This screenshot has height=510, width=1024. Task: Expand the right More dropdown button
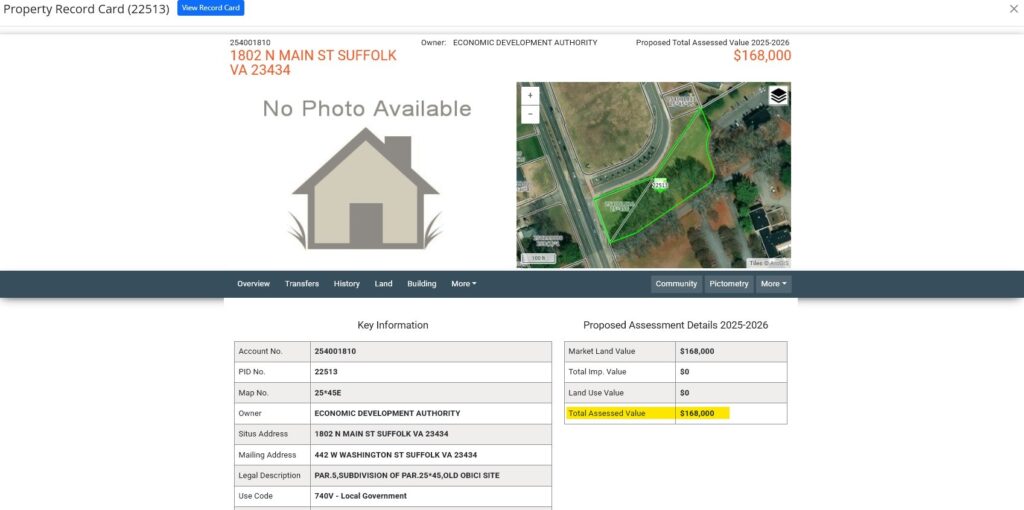773,284
